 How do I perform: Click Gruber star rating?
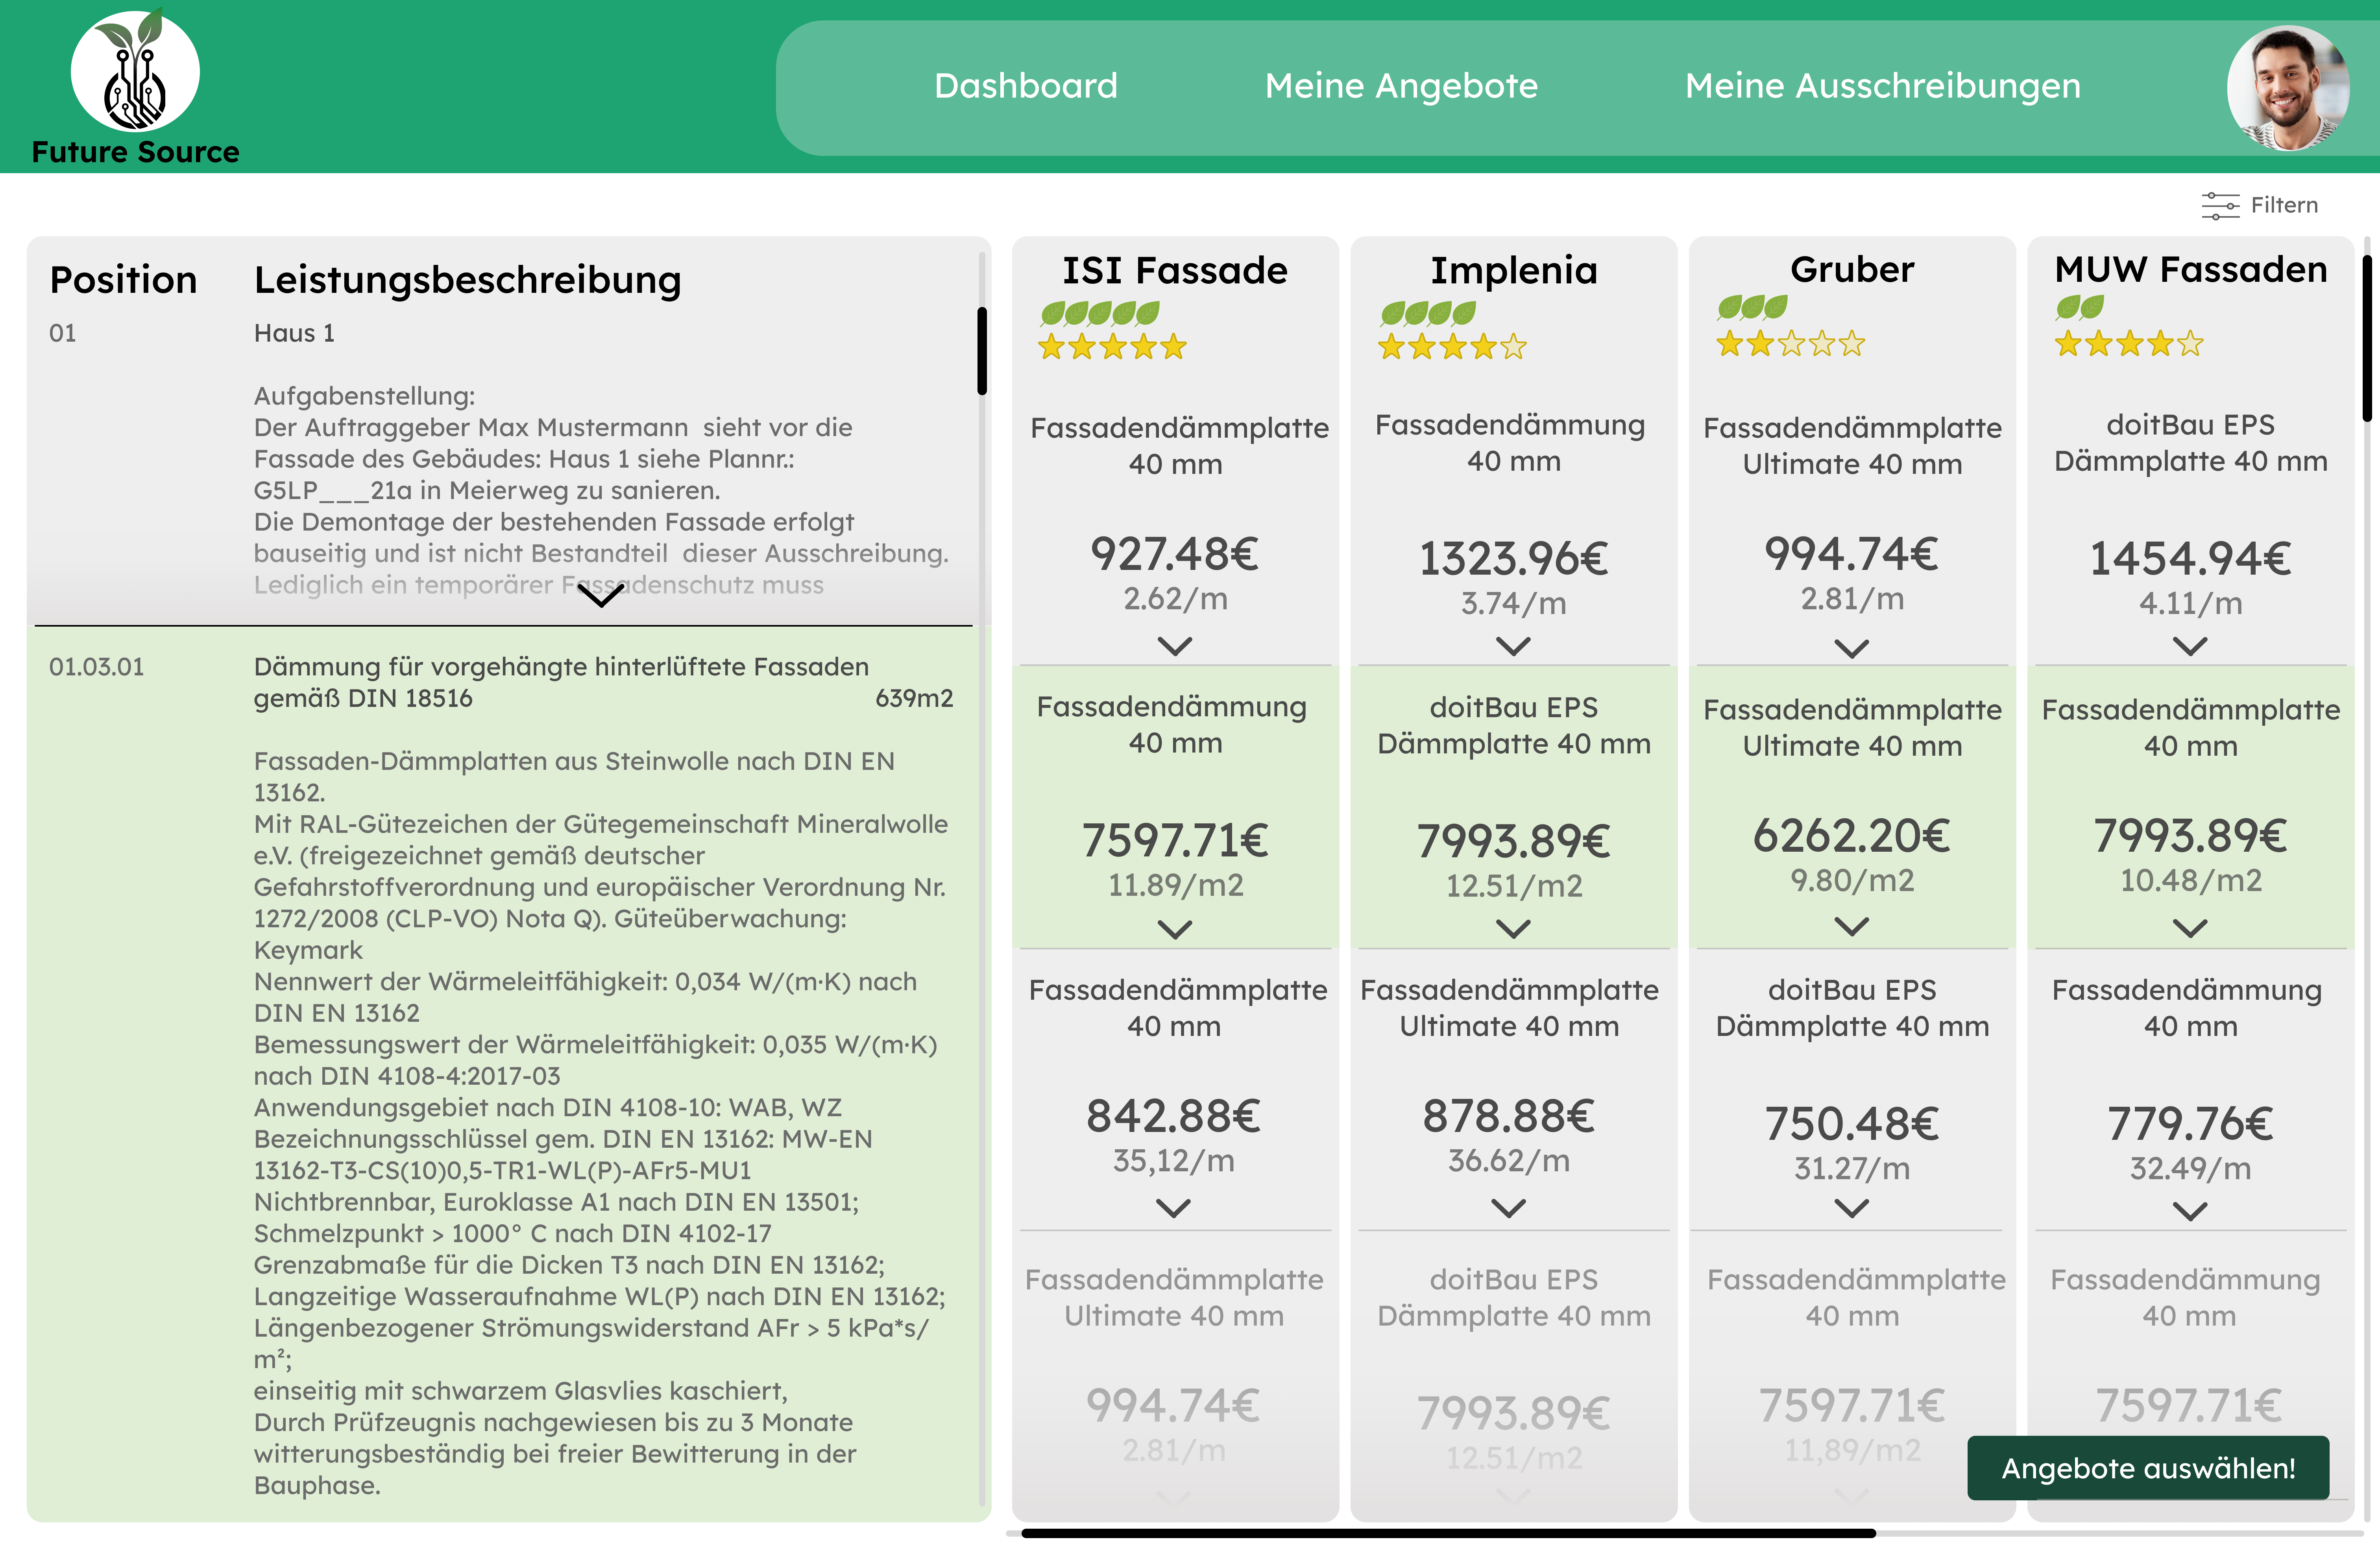[x=1790, y=344]
